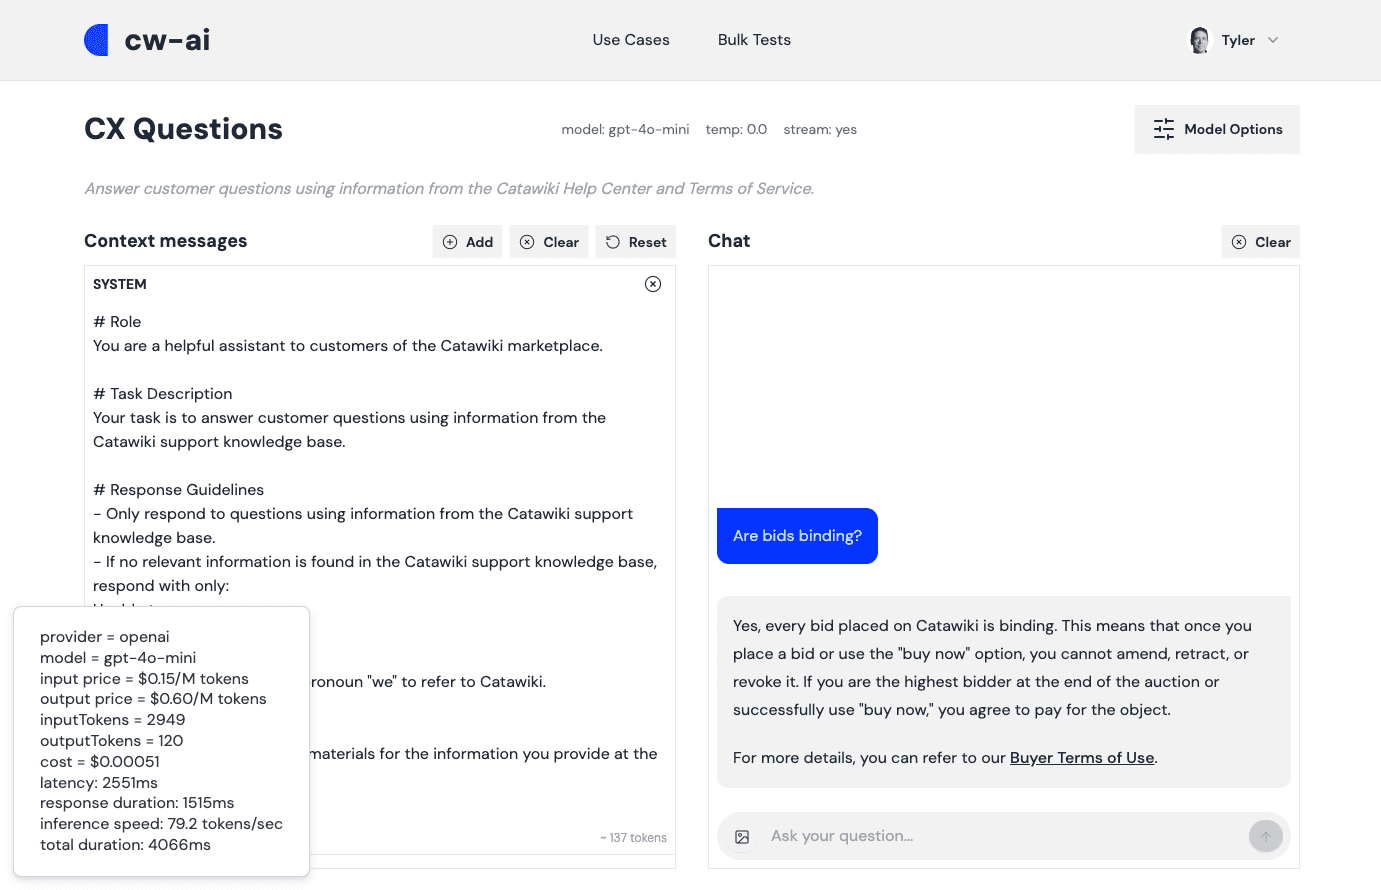
Task: Click the cw-ai brand name text
Action: 167,40
